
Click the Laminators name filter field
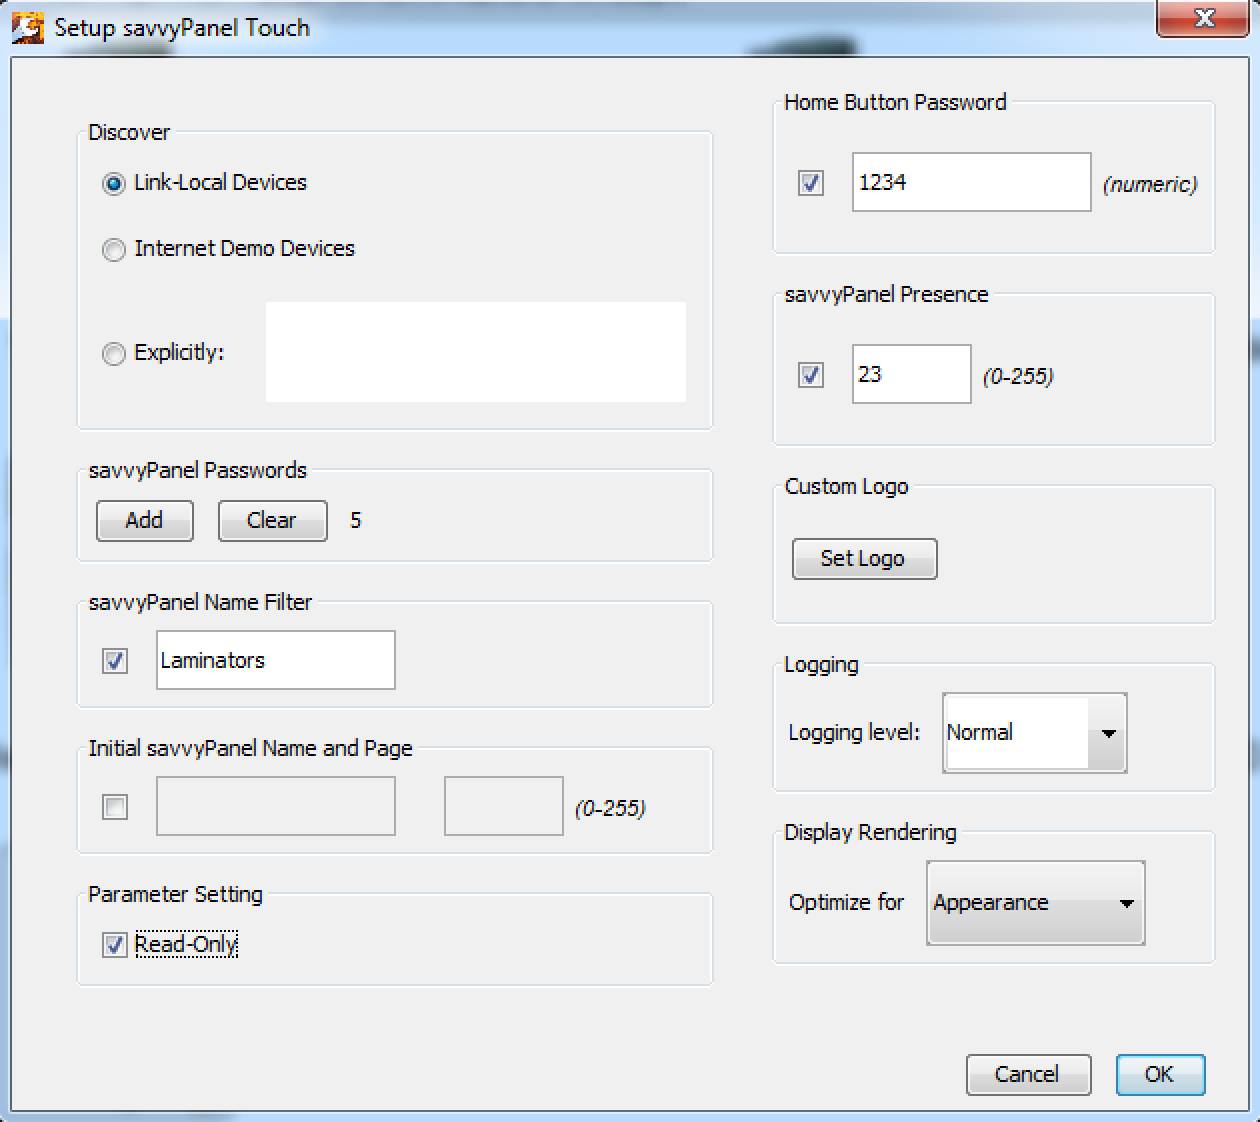275,660
